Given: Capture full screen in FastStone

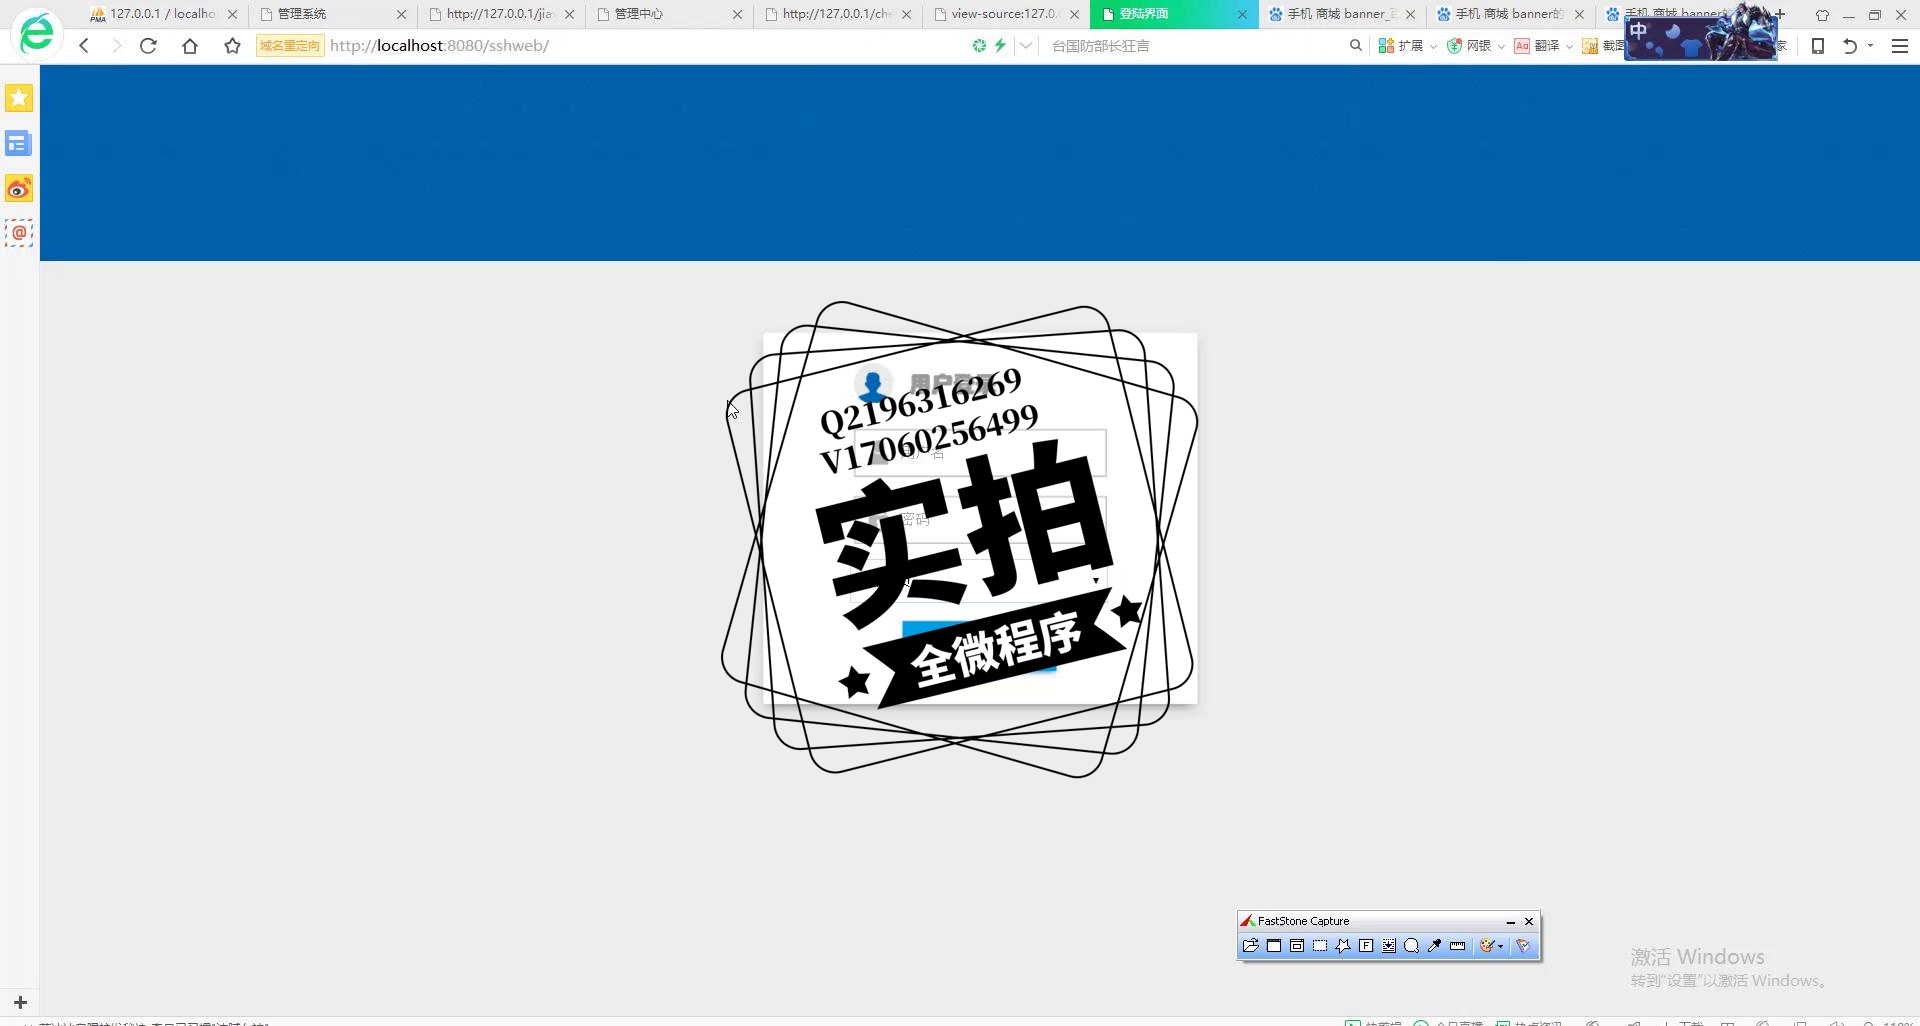Looking at the screenshot, I should click(1366, 946).
